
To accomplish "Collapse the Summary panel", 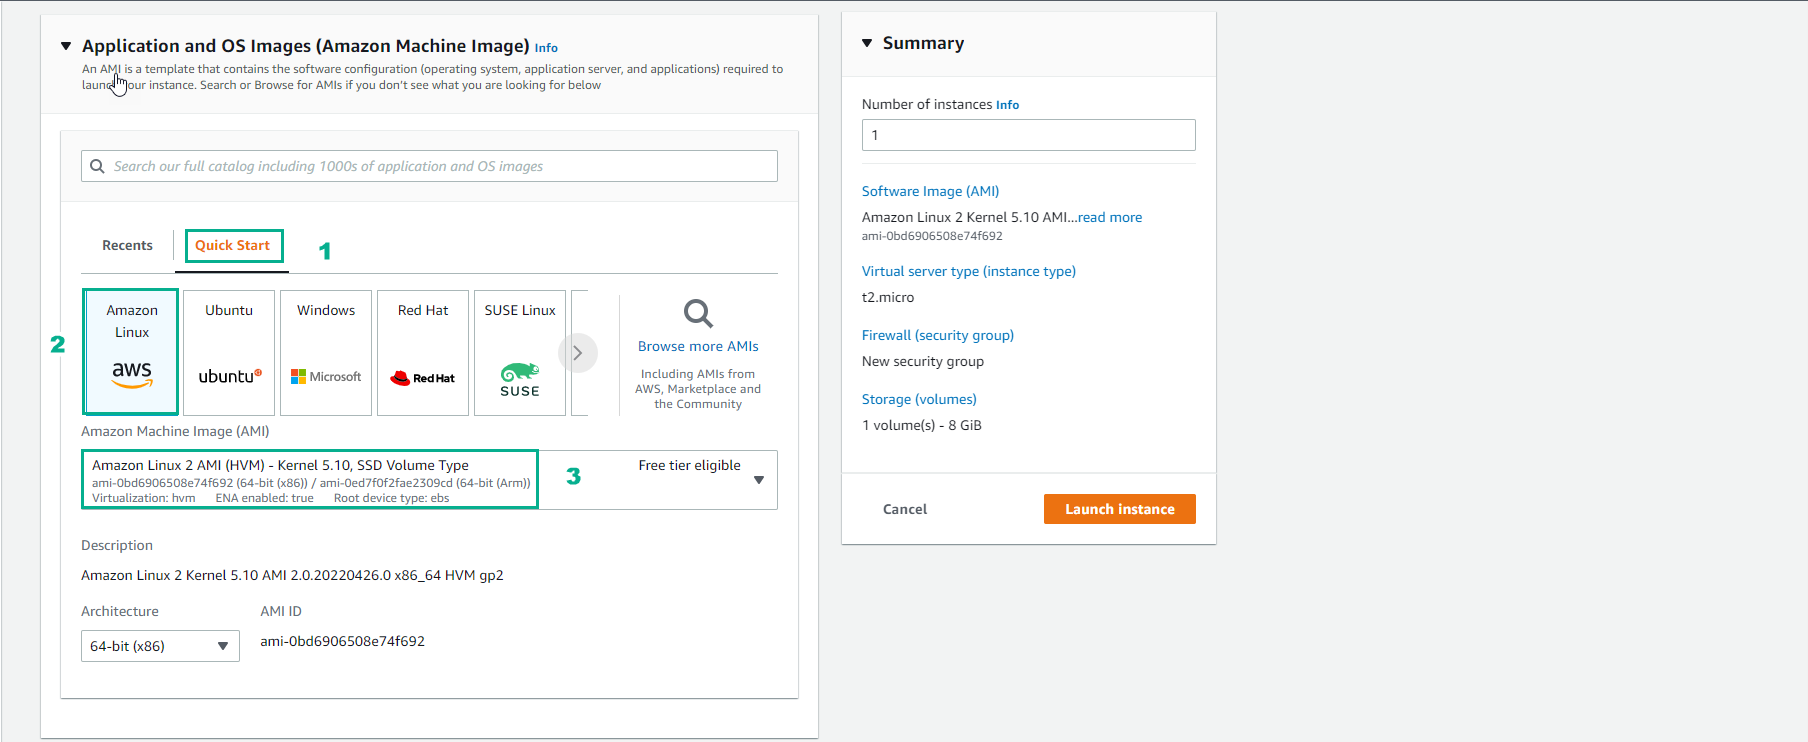I will 867,43.
